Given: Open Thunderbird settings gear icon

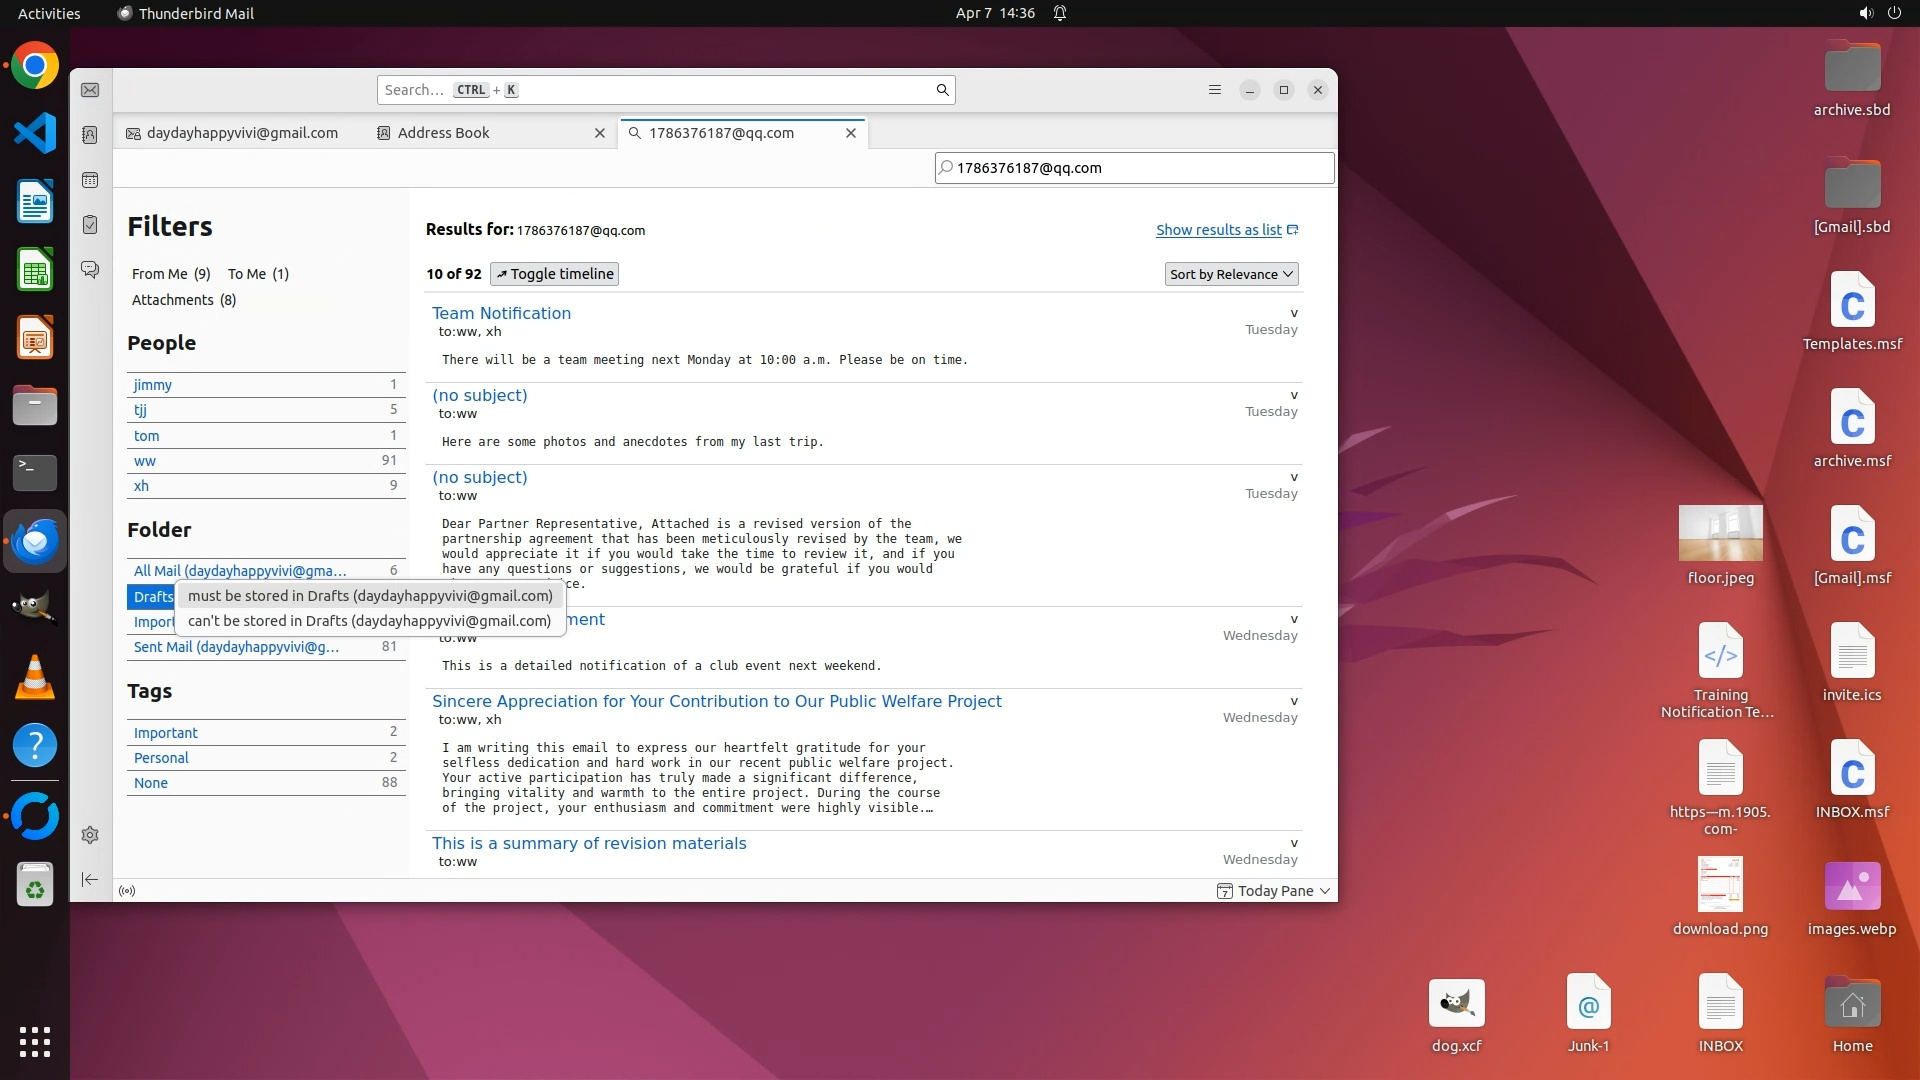Looking at the screenshot, I should click(90, 835).
